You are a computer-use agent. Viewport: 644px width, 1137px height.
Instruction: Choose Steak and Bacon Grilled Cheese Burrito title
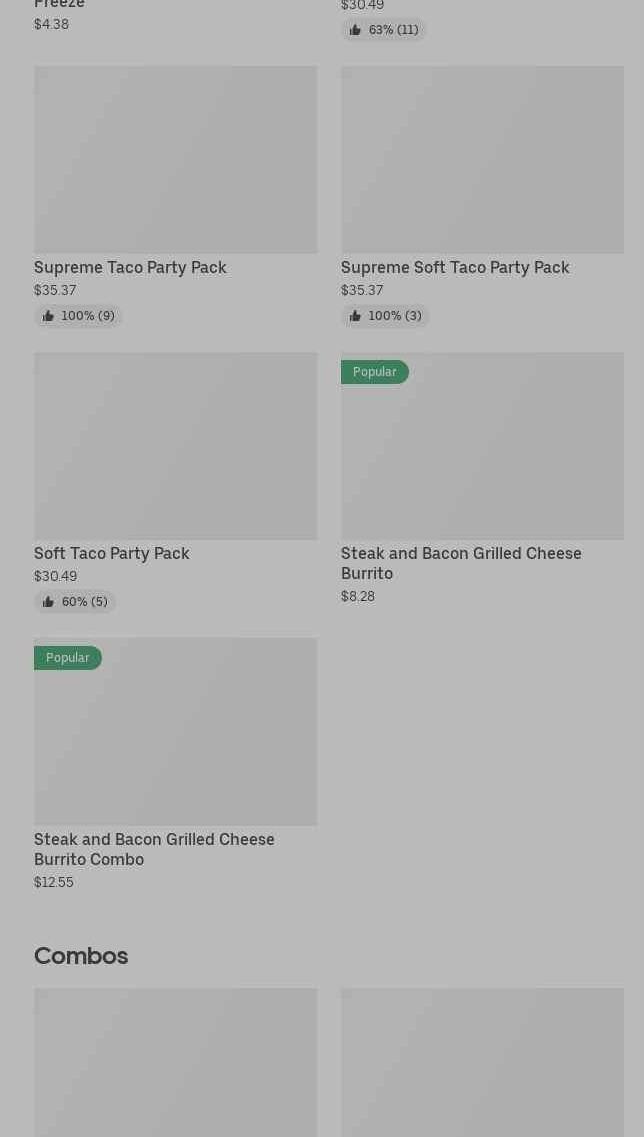[x=461, y=563]
